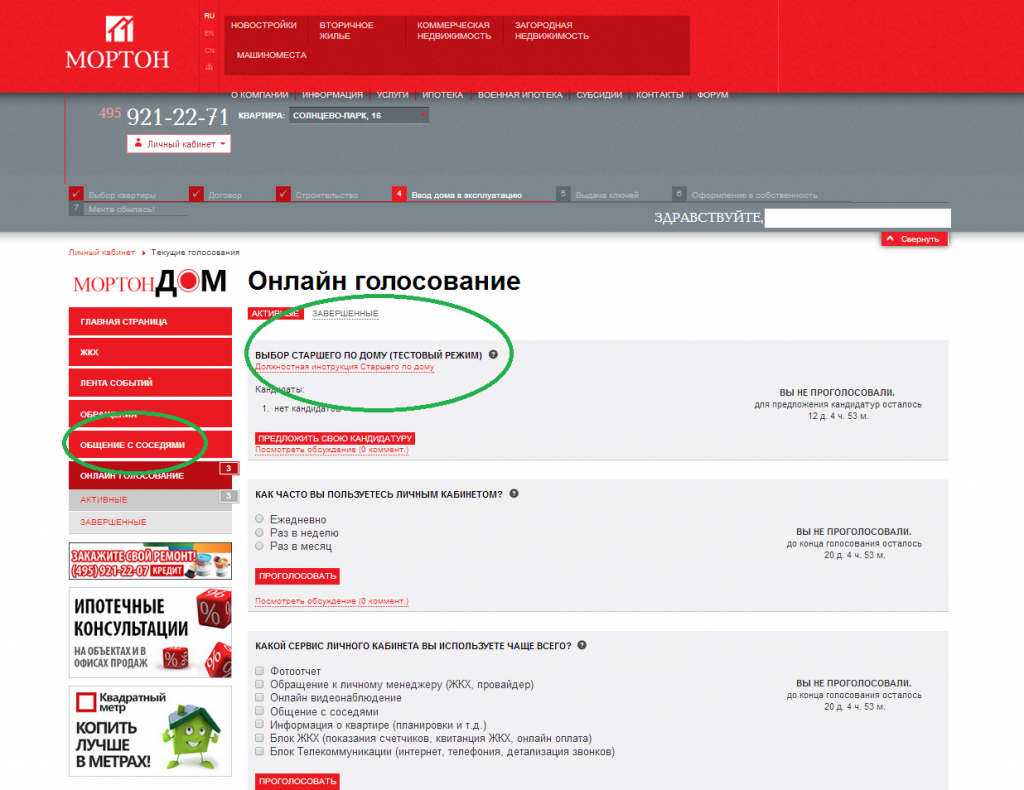
Task: Open the Военная ипотека menu item
Action: point(520,95)
